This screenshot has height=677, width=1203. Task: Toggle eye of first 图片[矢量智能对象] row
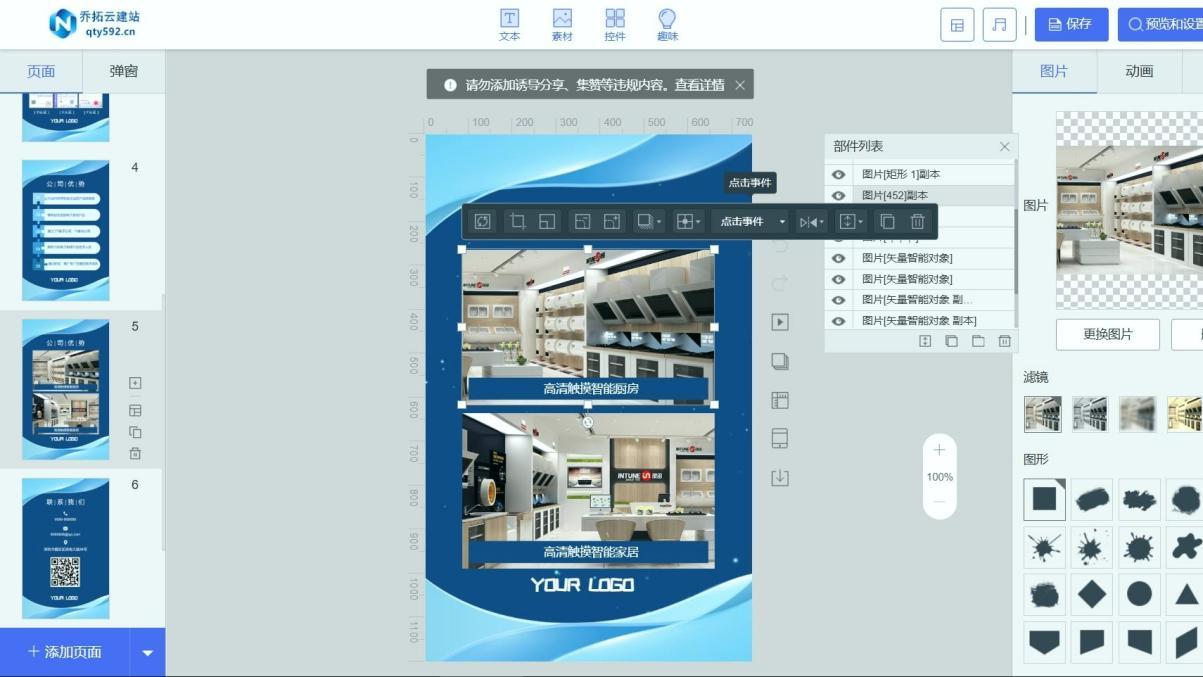pyautogui.click(x=838, y=258)
